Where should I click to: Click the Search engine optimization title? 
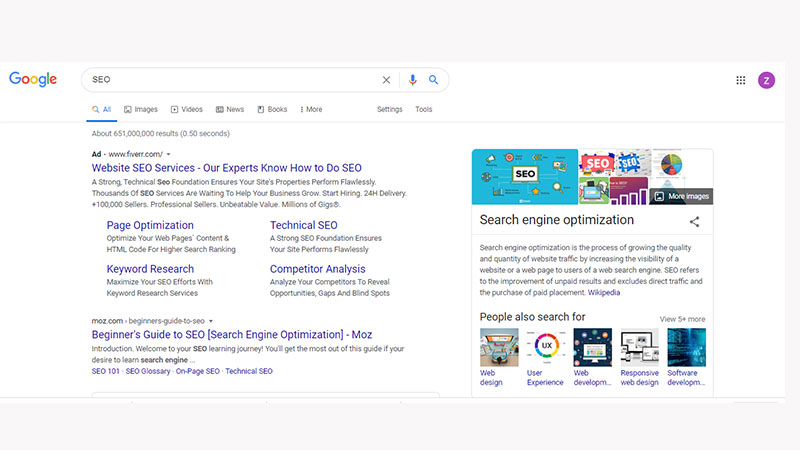(x=557, y=220)
